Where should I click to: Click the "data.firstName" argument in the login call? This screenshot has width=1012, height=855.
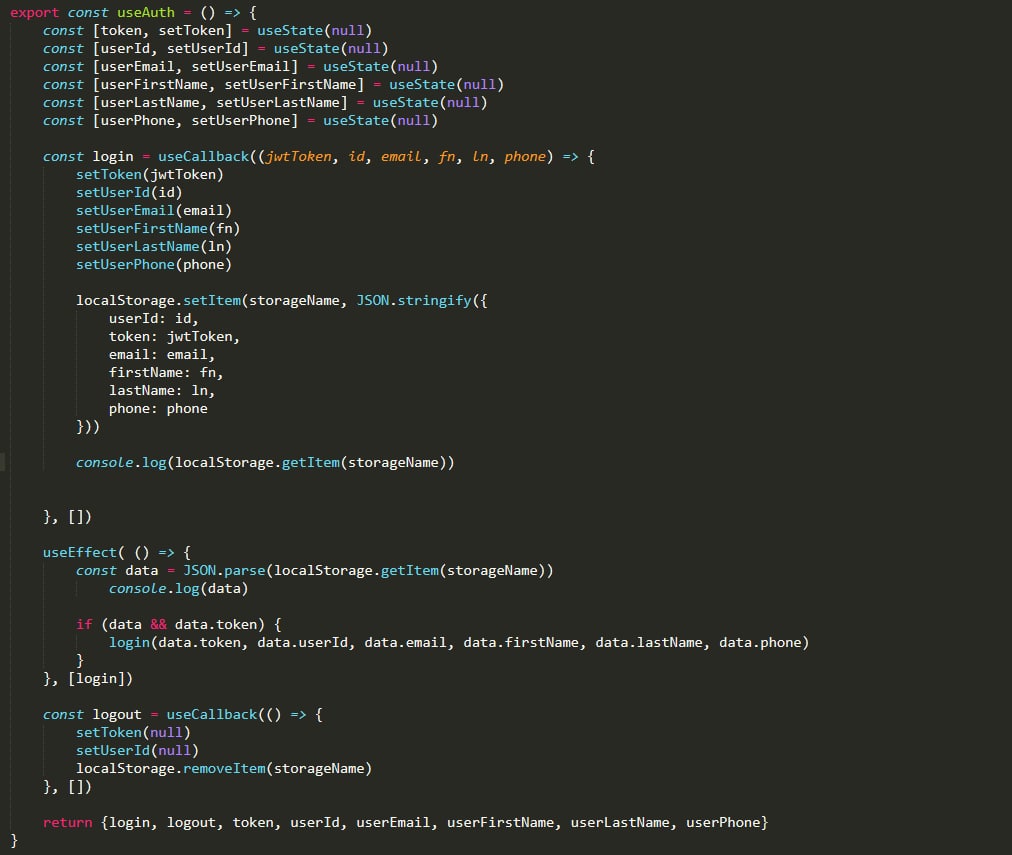521,643
